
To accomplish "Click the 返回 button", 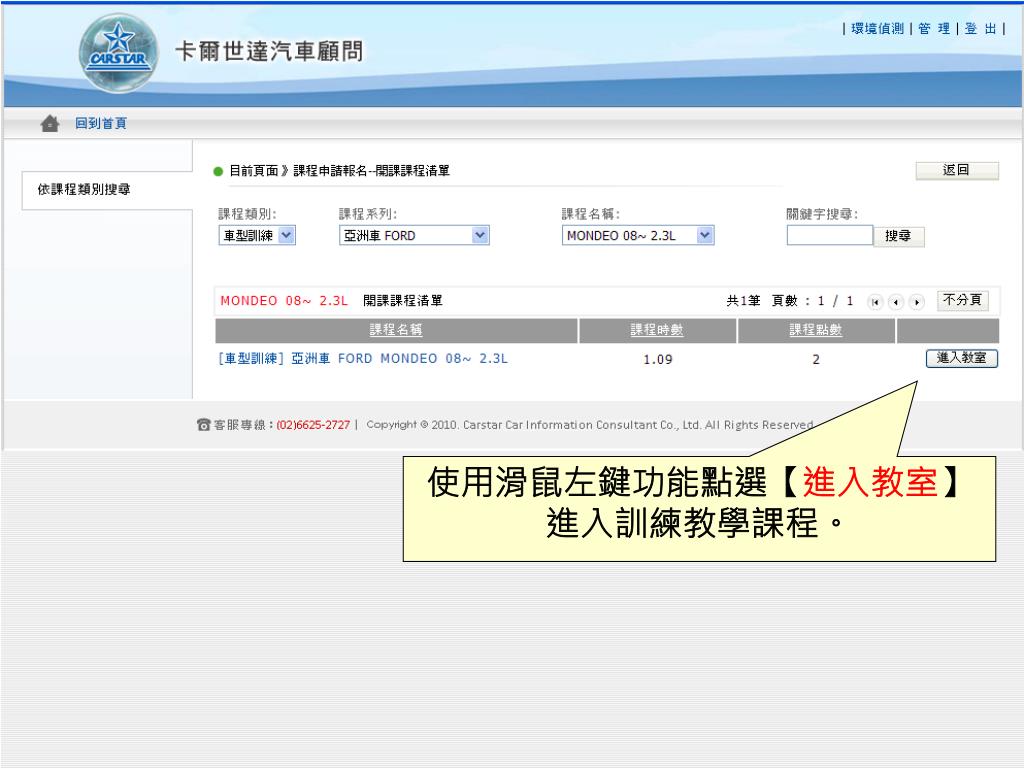I will (957, 170).
